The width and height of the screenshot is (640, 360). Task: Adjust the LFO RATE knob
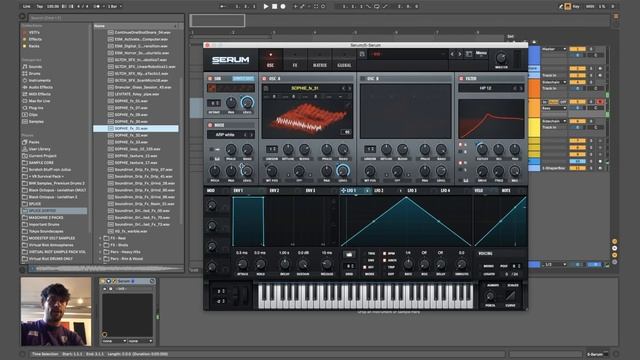pos(408,264)
